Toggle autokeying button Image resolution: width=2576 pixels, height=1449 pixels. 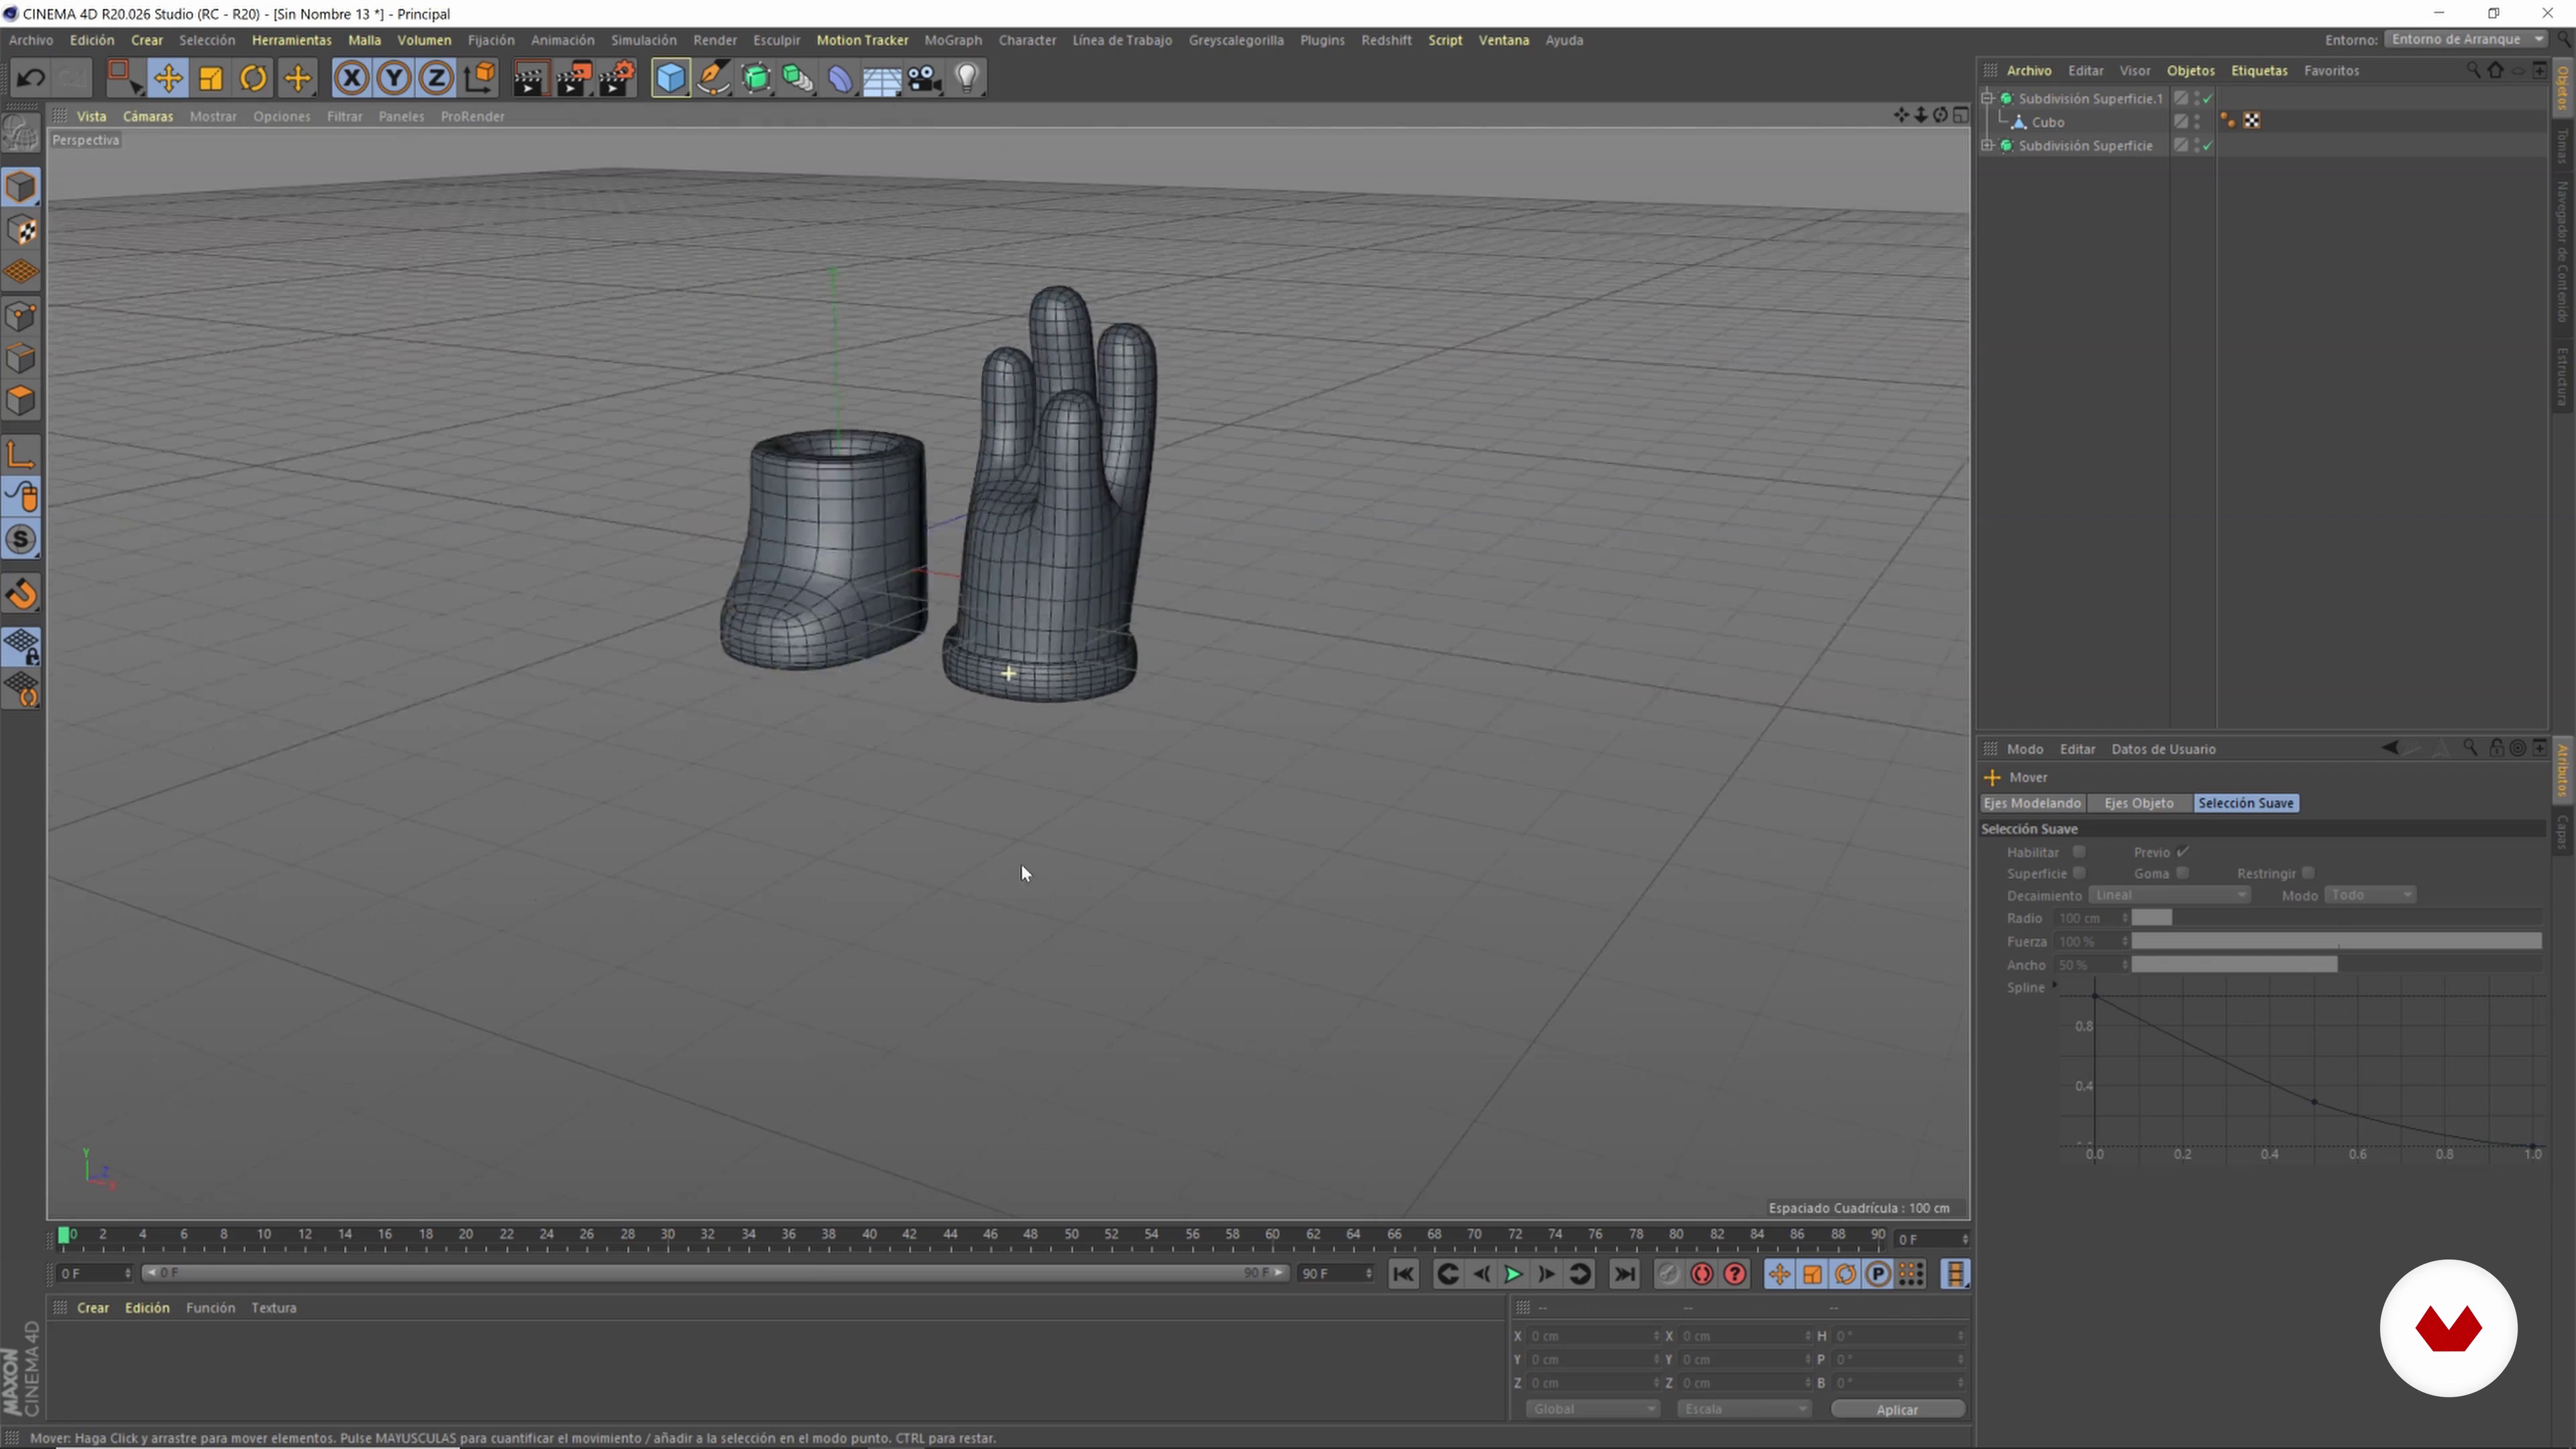[x=1702, y=1274]
